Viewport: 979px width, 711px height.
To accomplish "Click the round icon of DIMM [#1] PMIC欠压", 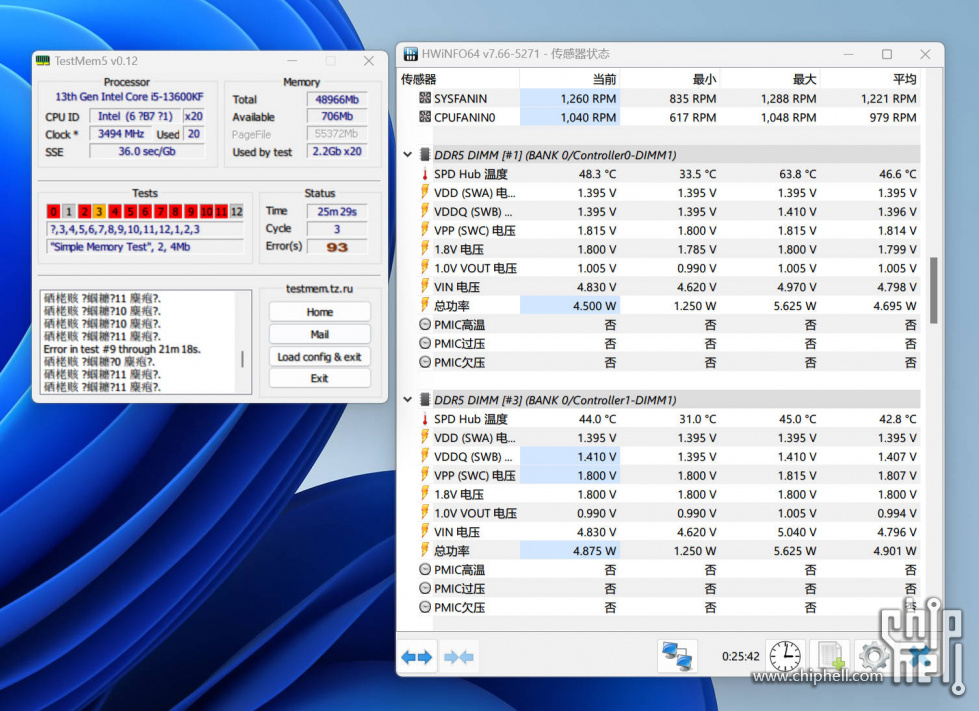I will pos(425,362).
